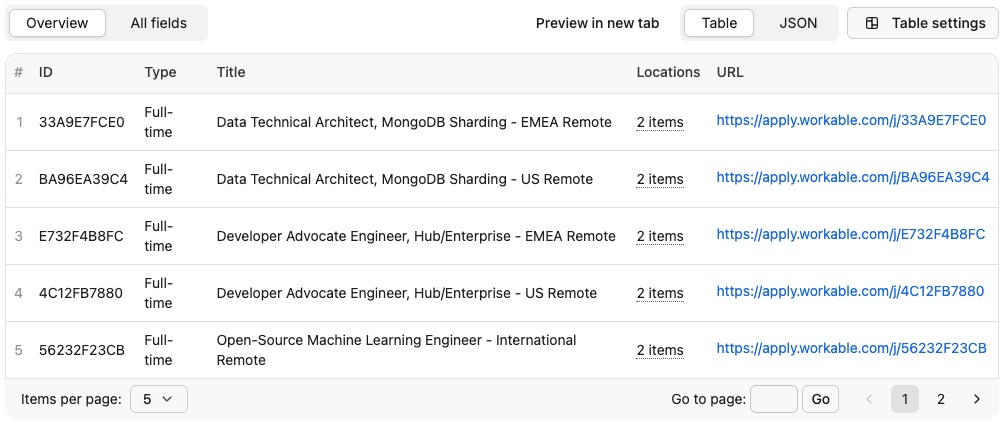Open Table settings
Image resolution: width=1006 pixels, height=426 pixels.
coord(925,23)
